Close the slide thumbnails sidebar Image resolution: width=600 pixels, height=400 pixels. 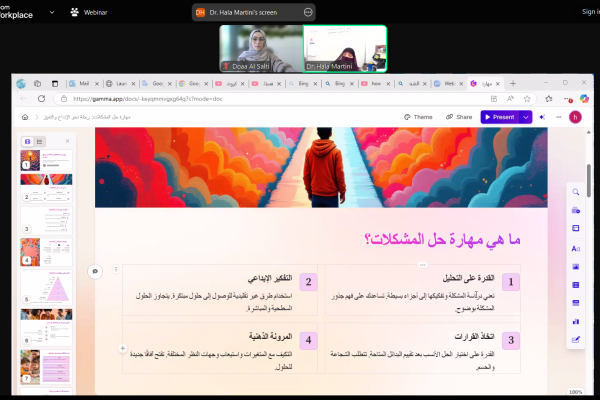click(x=68, y=142)
